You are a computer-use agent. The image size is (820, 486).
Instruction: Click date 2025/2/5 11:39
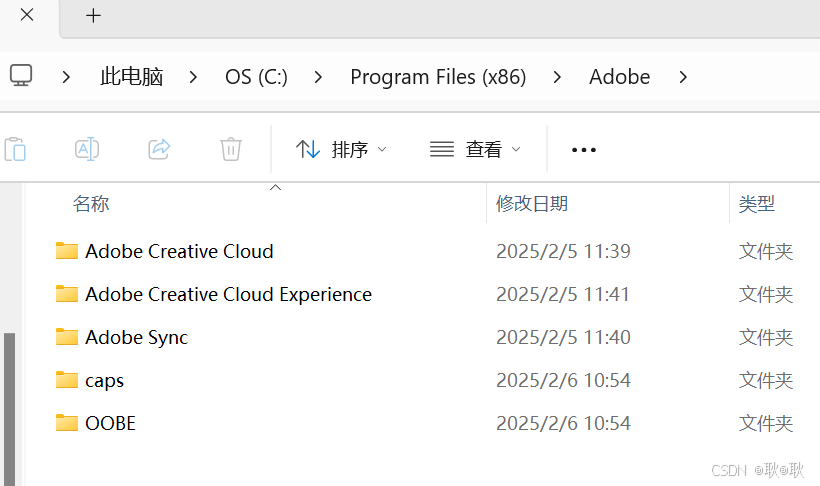click(x=563, y=251)
